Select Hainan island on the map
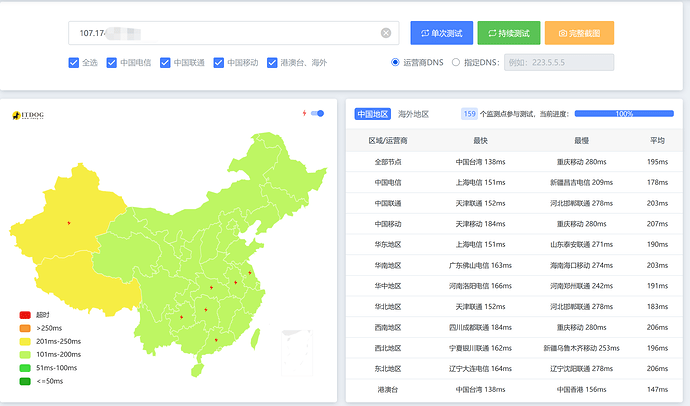The image size is (690, 406). pos(197,370)
